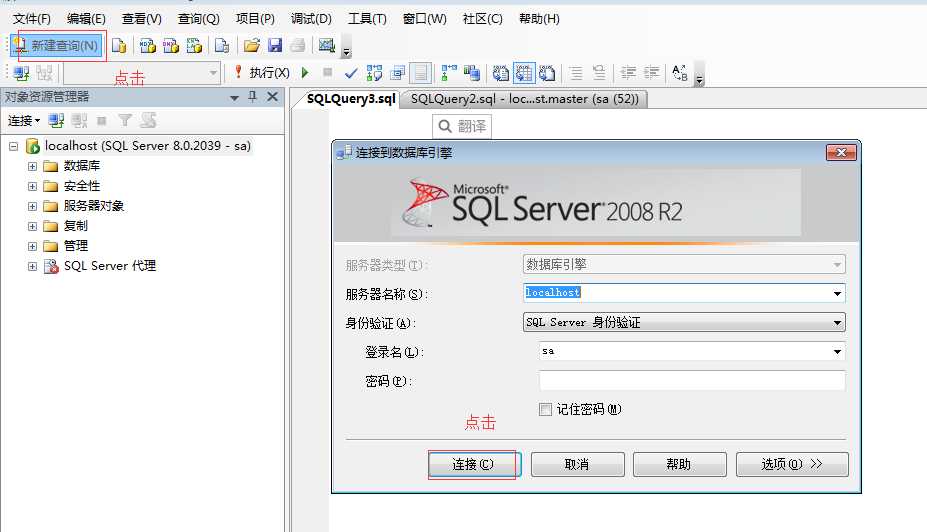Open the 社区(C) menu
This screenshot has height=532, width=927.
tap(482, 19)
